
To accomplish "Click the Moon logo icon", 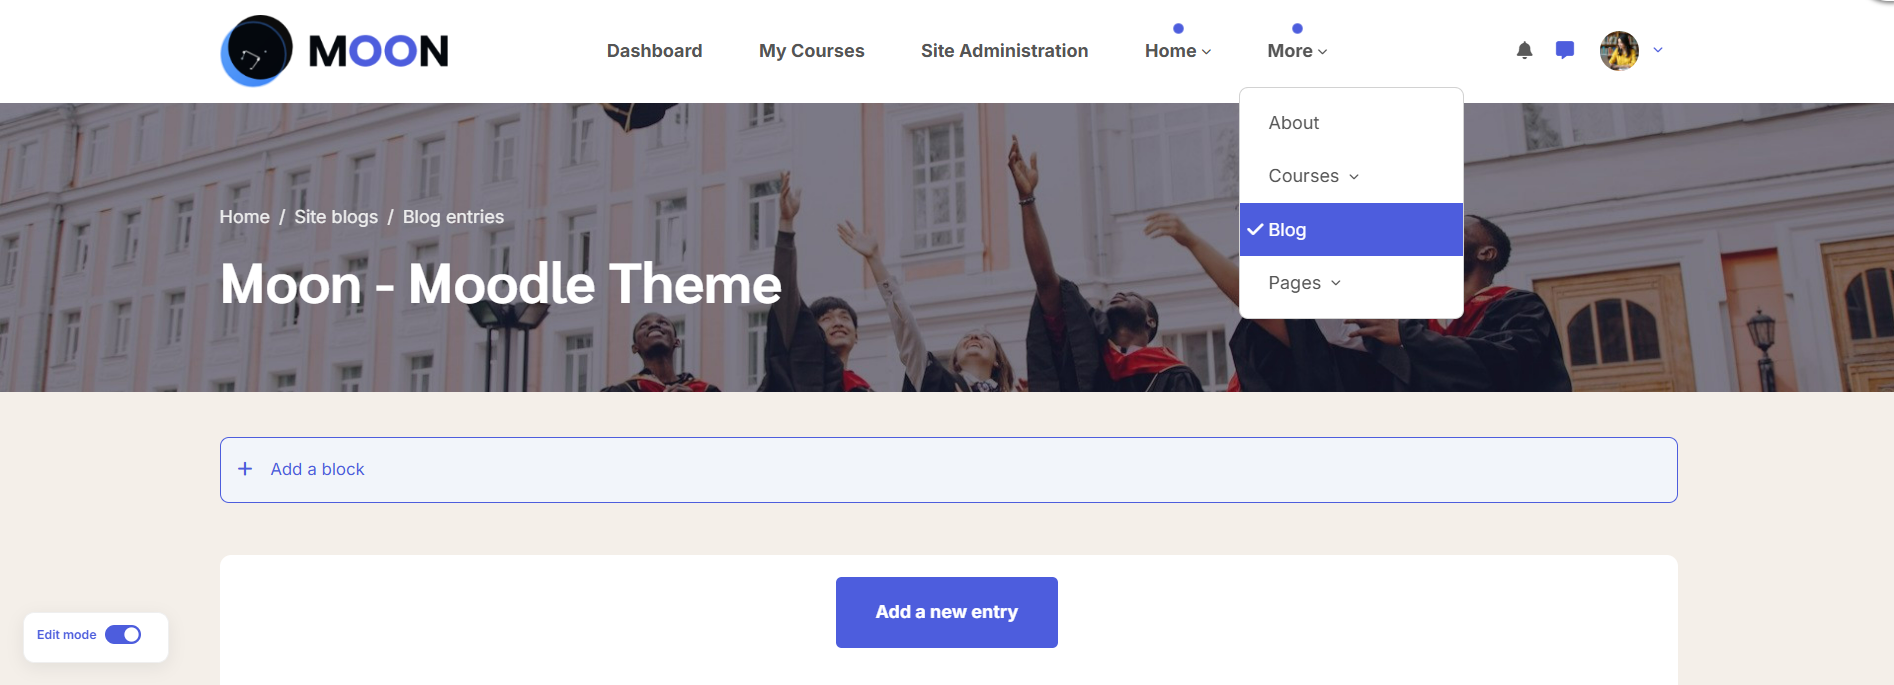I will (x=257, y=50).
